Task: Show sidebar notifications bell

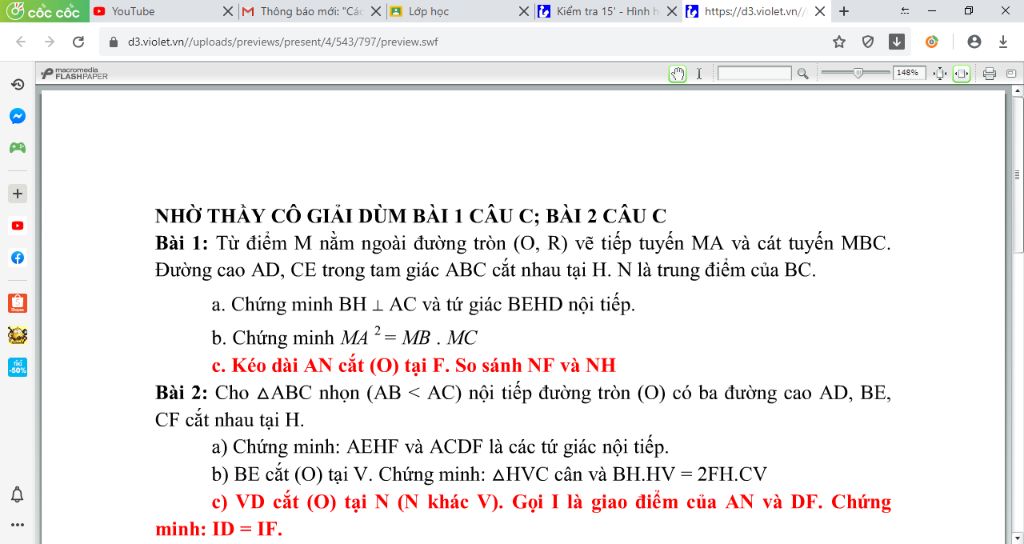Action: pos(18,494)
